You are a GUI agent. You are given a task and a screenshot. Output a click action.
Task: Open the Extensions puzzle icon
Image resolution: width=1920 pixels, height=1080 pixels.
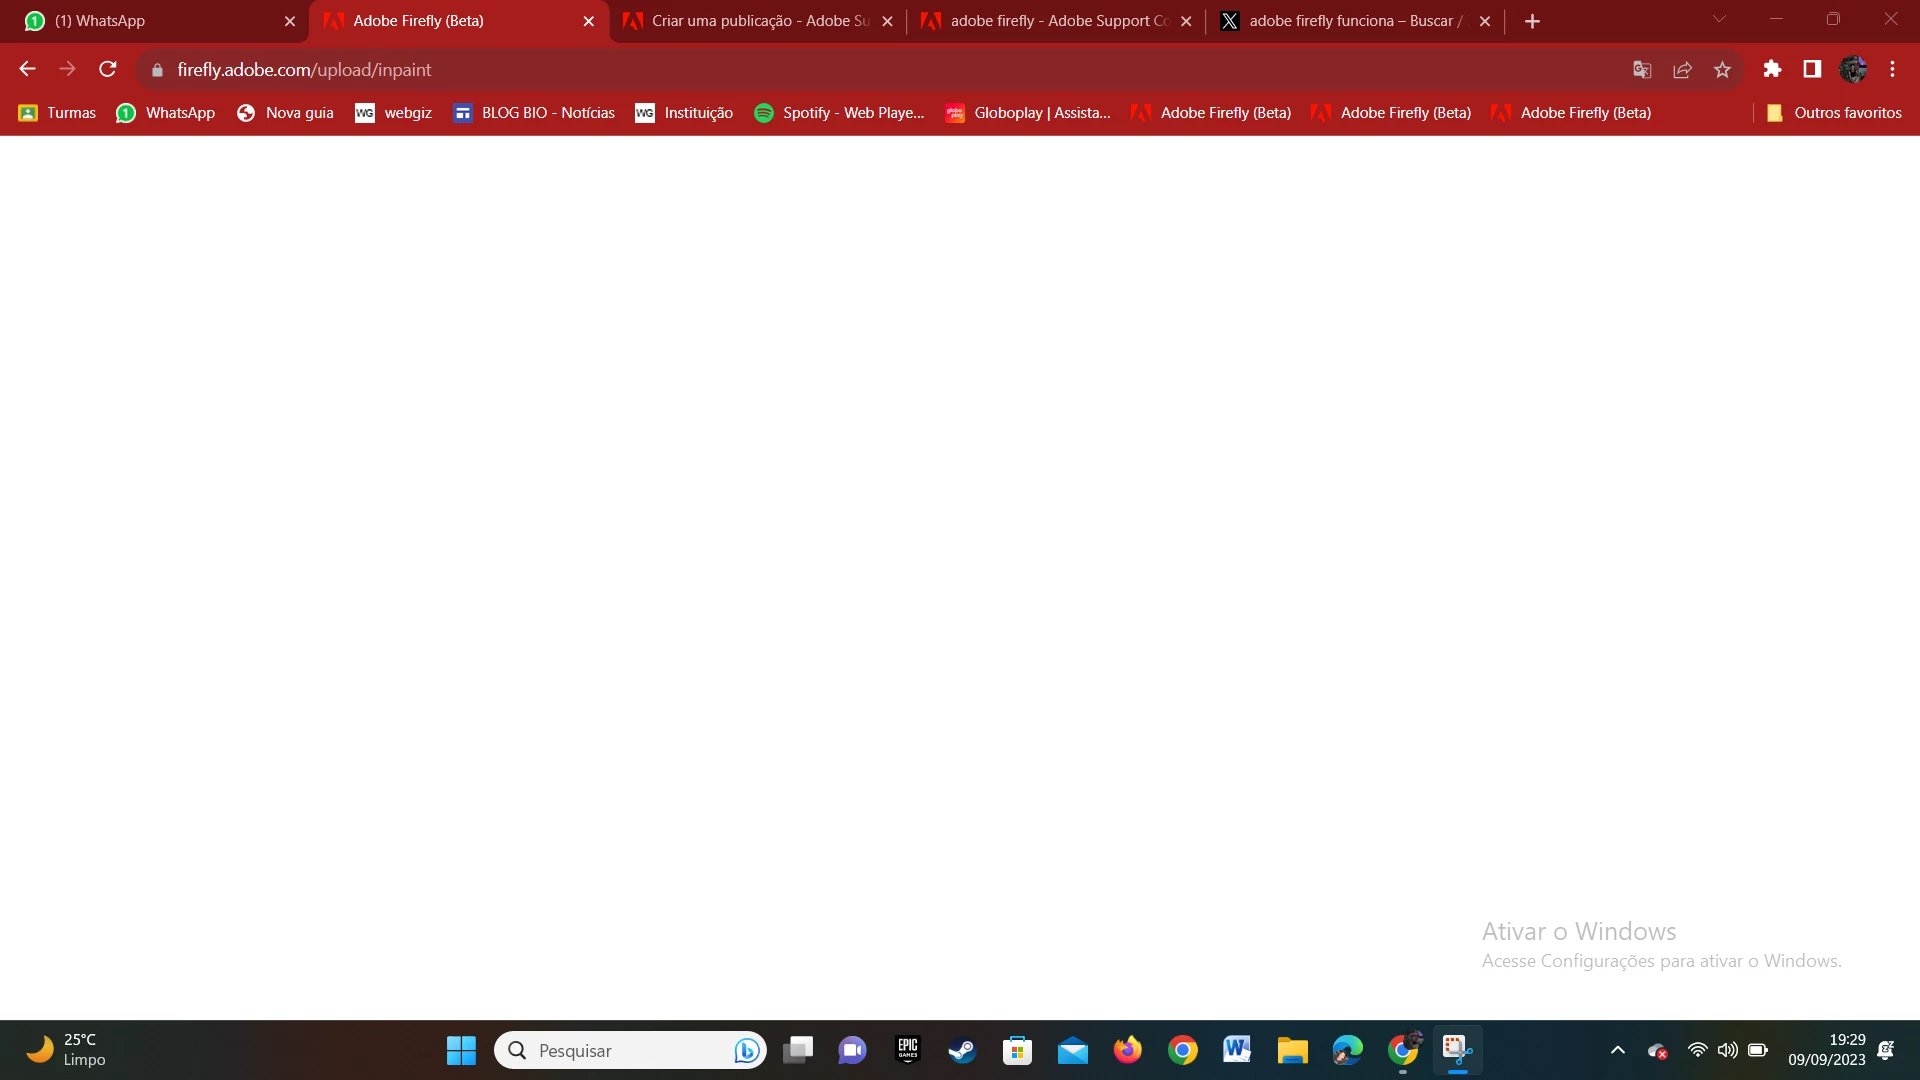click(x=1772, y=69)
